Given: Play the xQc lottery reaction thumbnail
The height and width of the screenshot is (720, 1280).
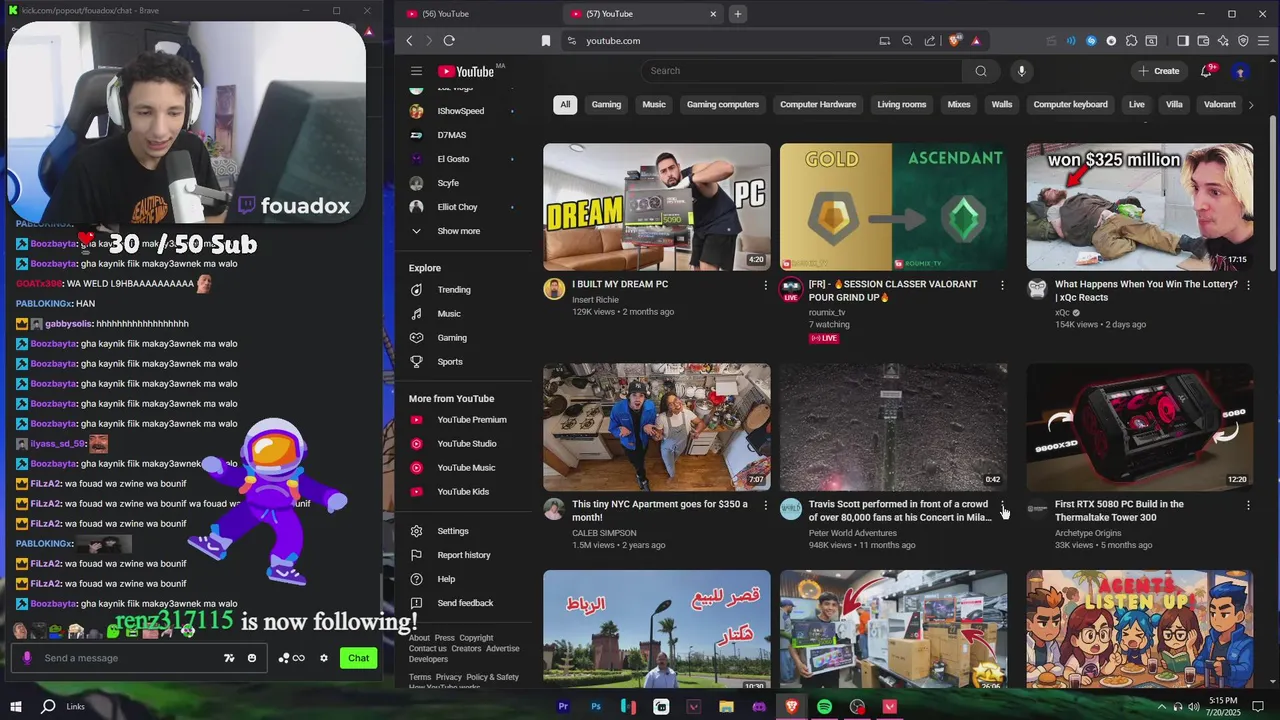Looking at the screenshot, I should [x=1140, y=207].
